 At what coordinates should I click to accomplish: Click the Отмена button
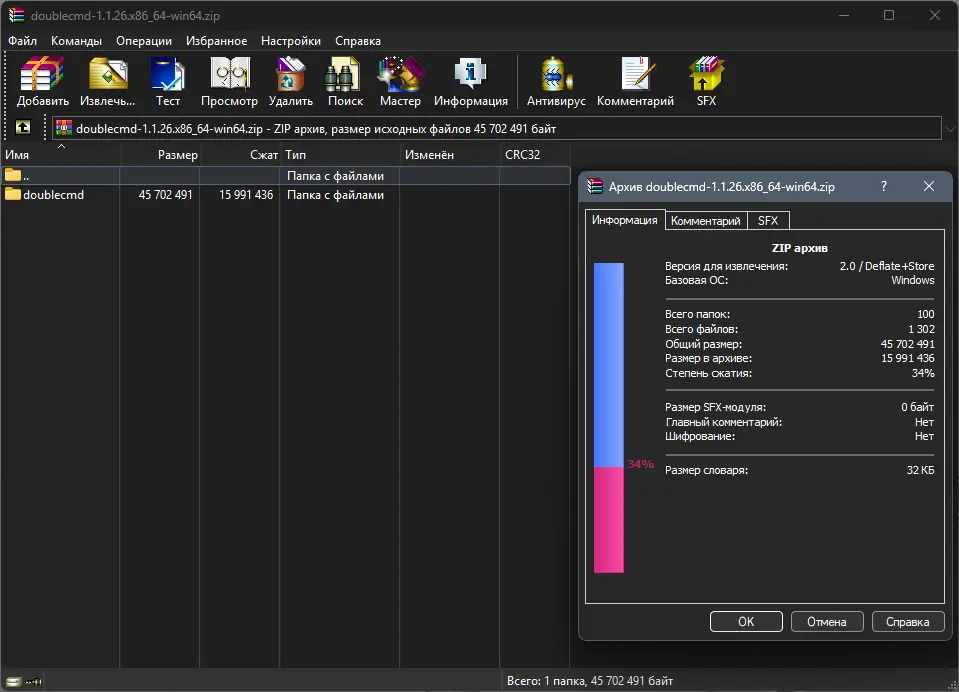(827, 622)
